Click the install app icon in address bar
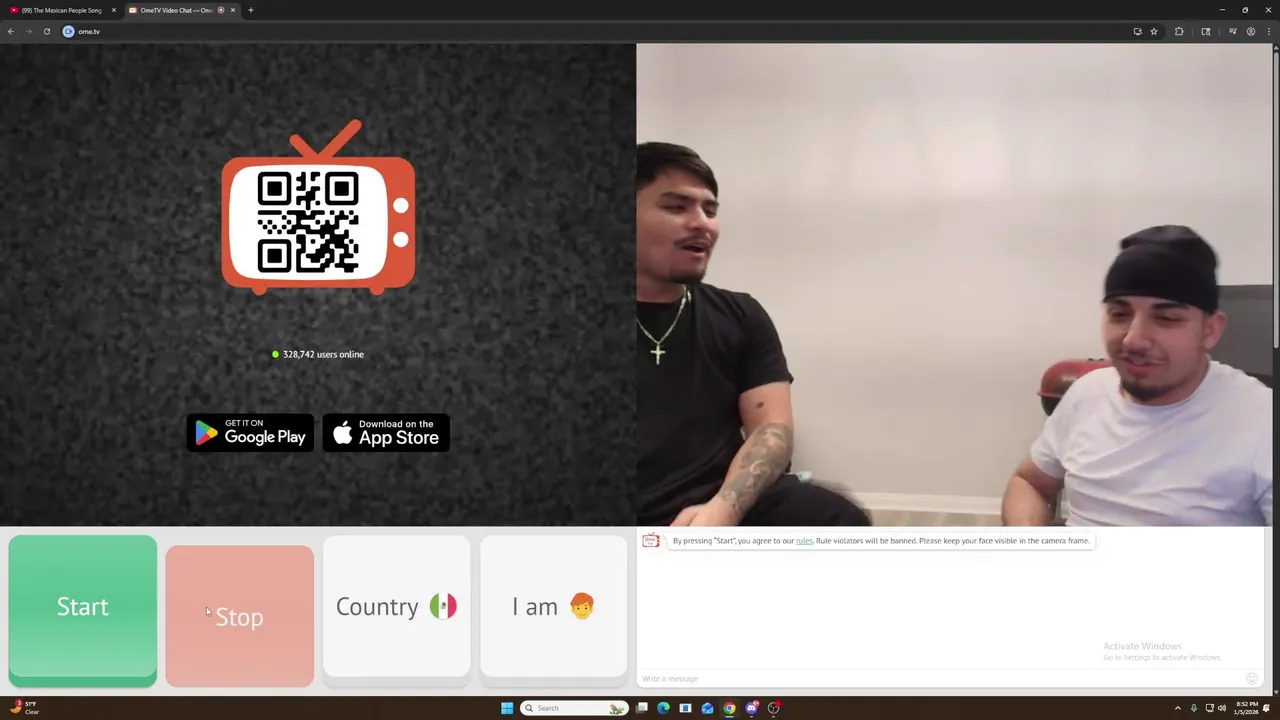This screenshot has height=720, width=1280. pyautogui.click(x=1137, y=31)
